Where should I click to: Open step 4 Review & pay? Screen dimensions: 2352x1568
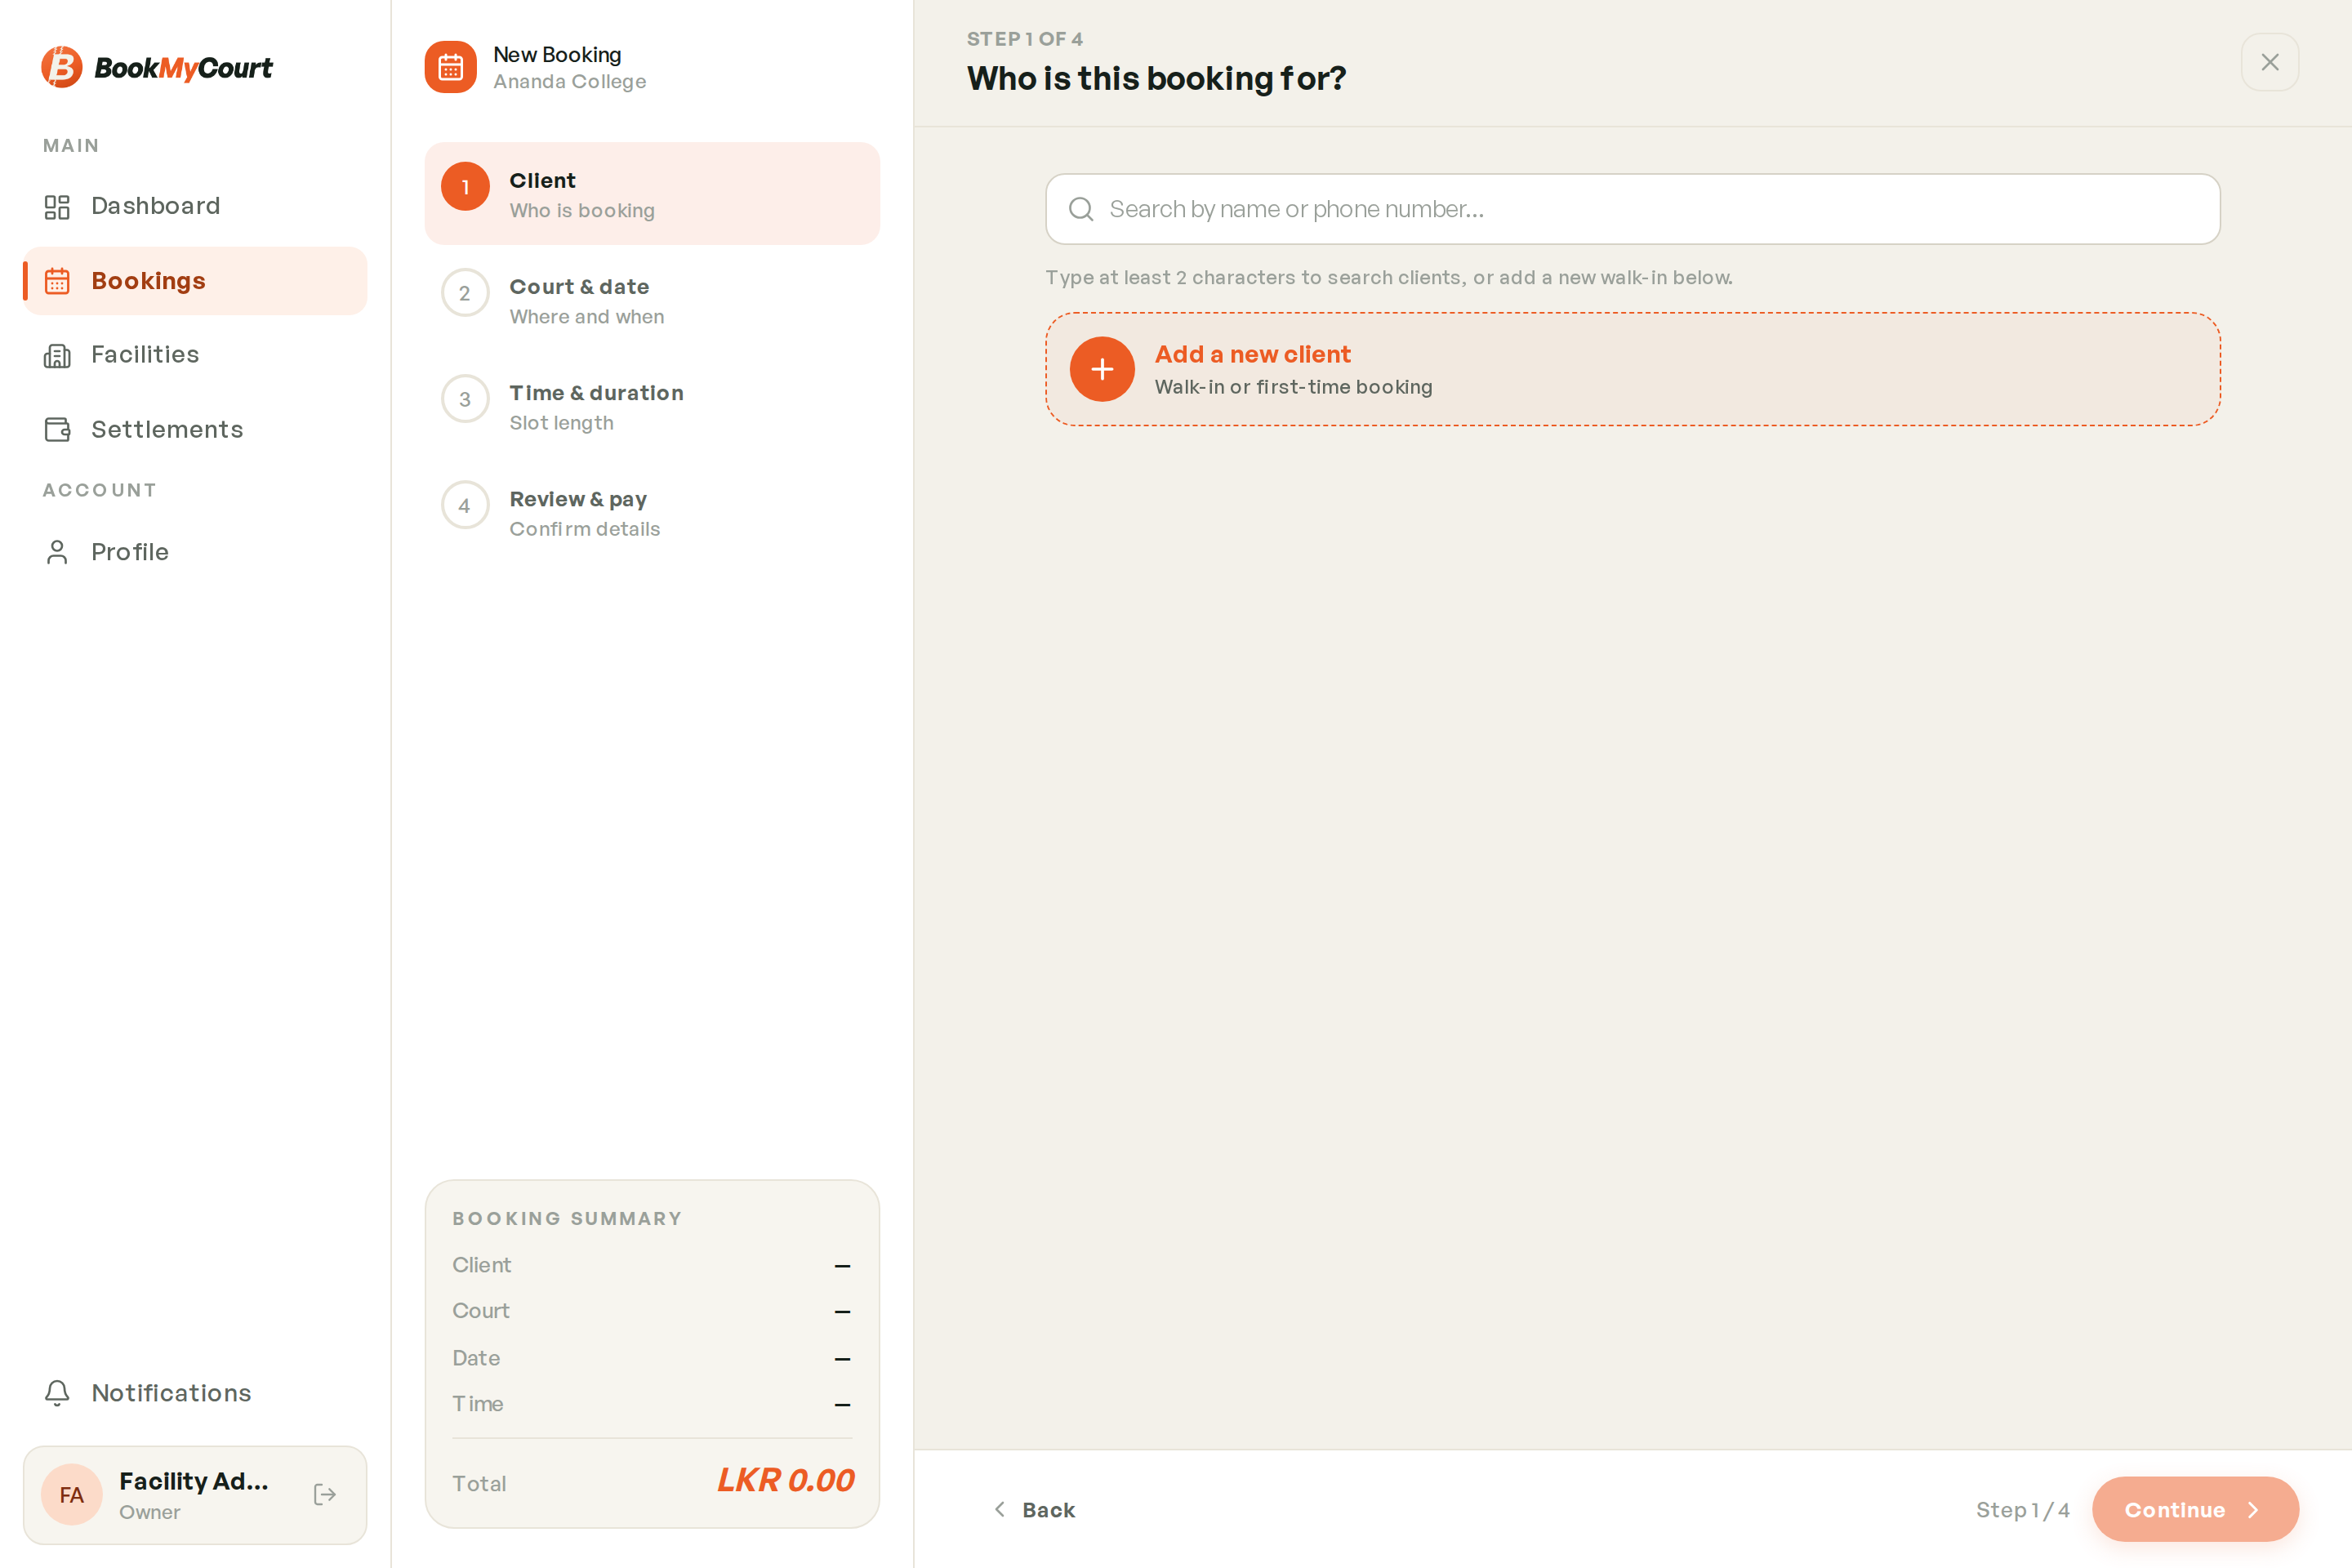pos(652,512)
